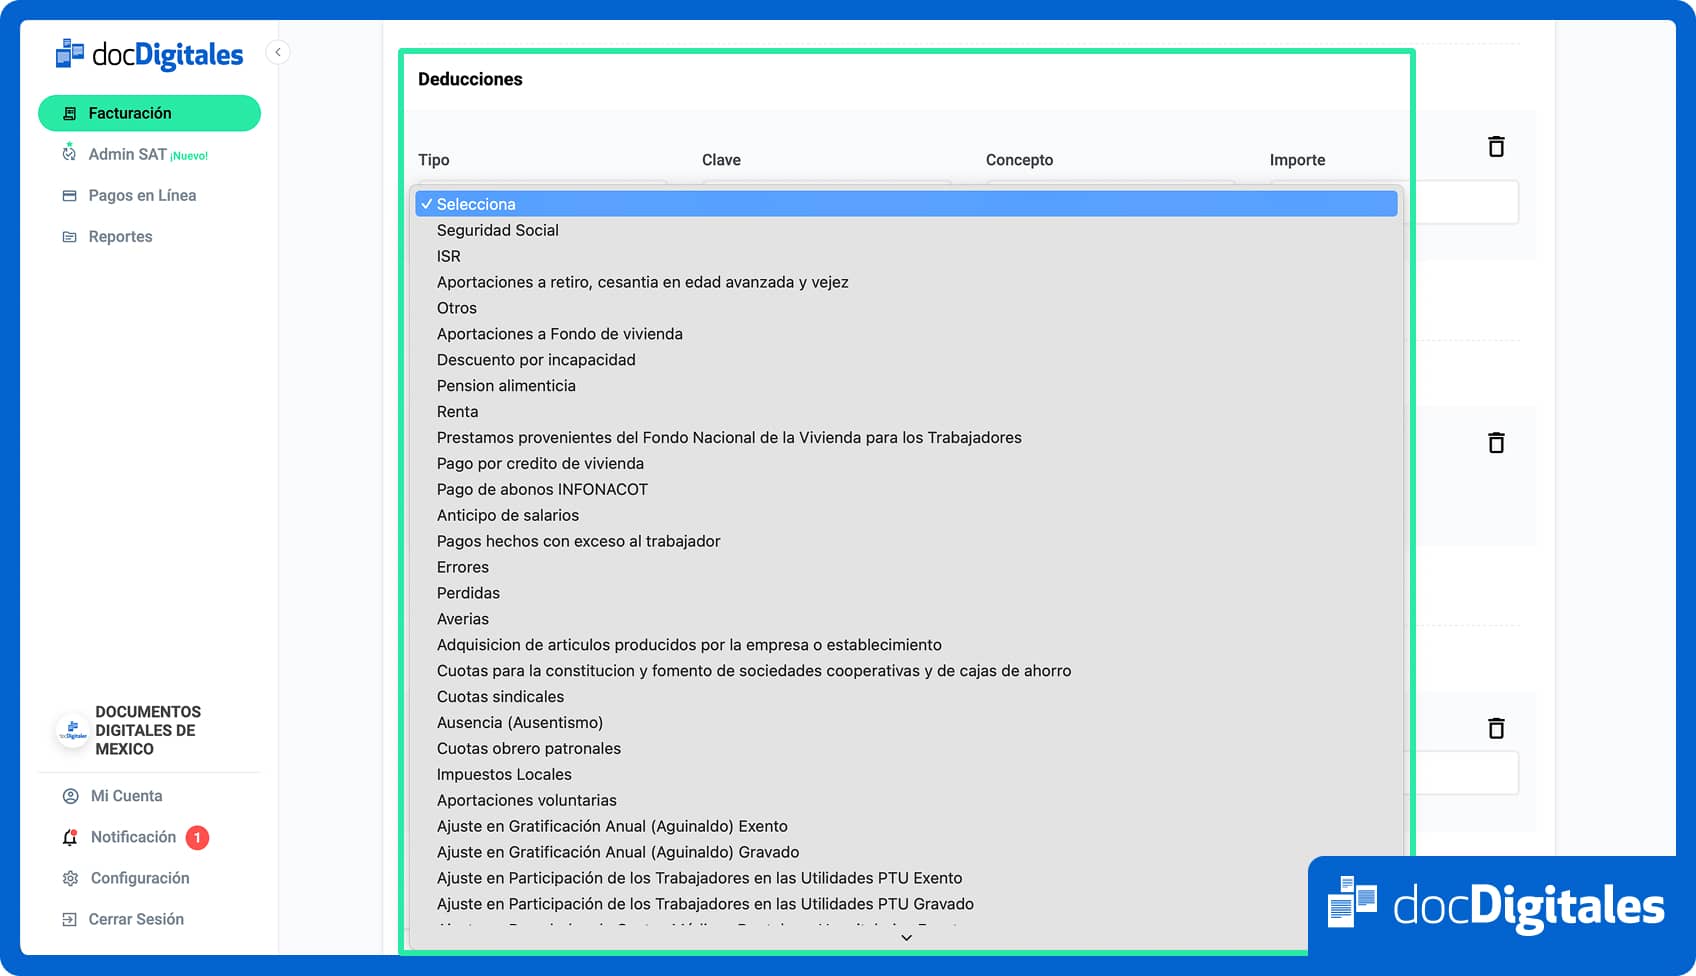This screenshot has height=976, width=1696.
Task: Select Pago de abonos INFONACOT
Action: [x=906, y=490]
